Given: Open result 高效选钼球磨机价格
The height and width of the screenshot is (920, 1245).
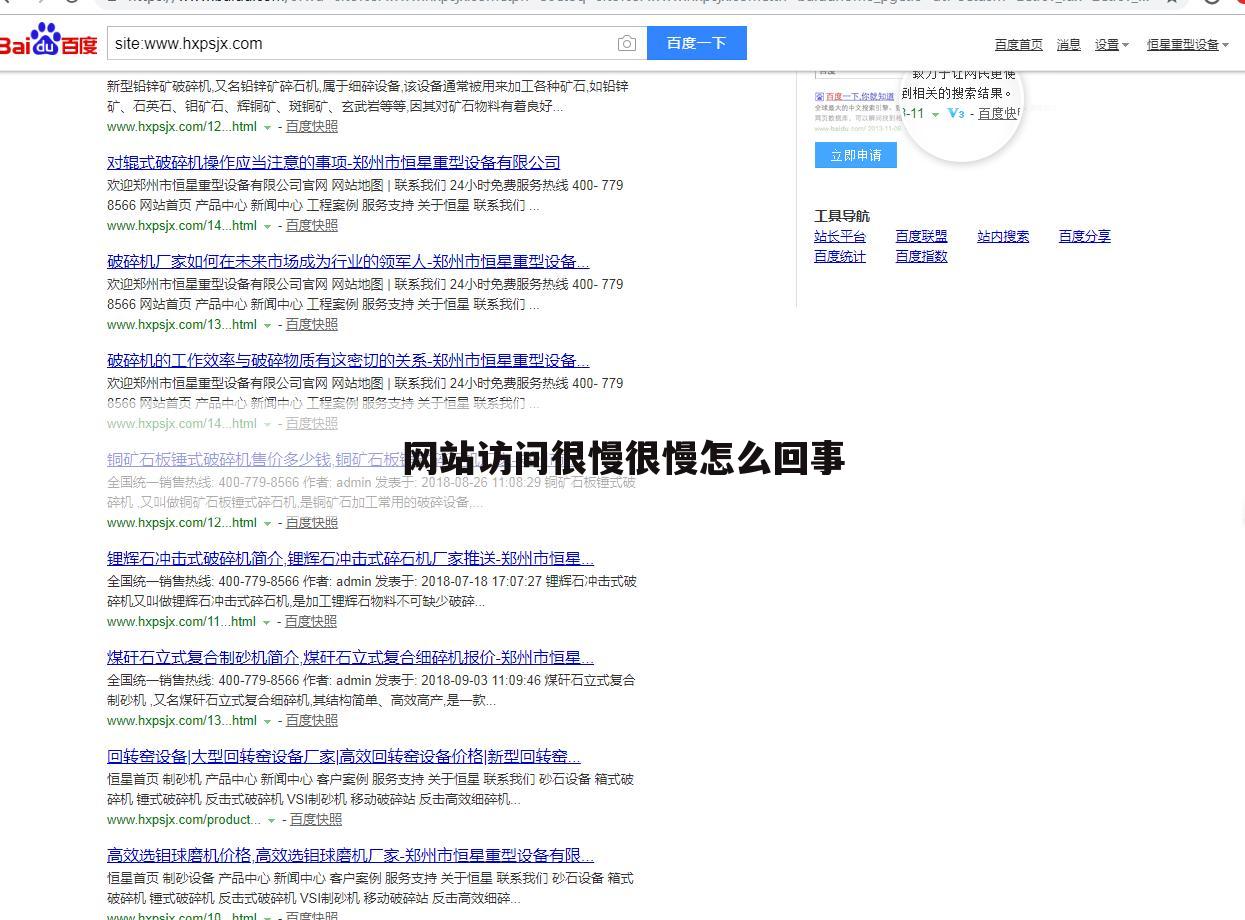Looking at the screenshot, I should click(350, 855).
